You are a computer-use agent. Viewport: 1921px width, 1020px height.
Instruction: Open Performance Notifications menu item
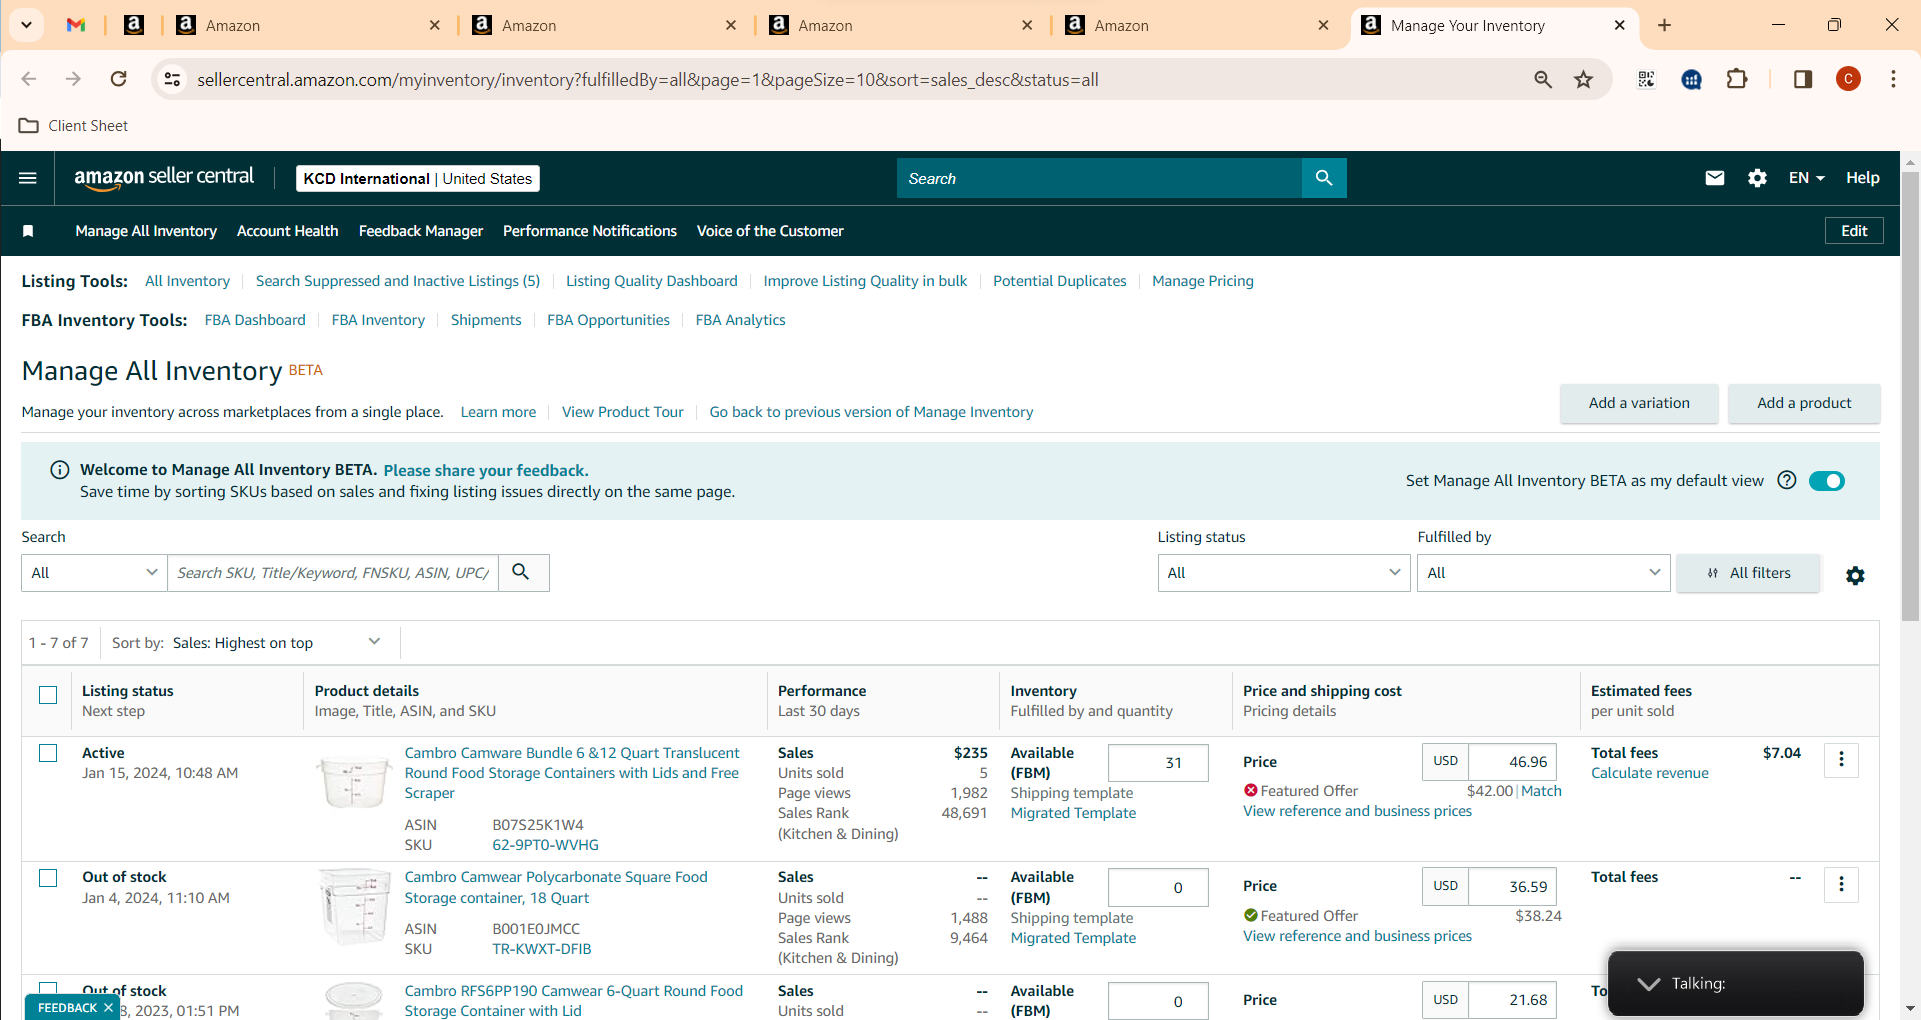pos(590,231)
